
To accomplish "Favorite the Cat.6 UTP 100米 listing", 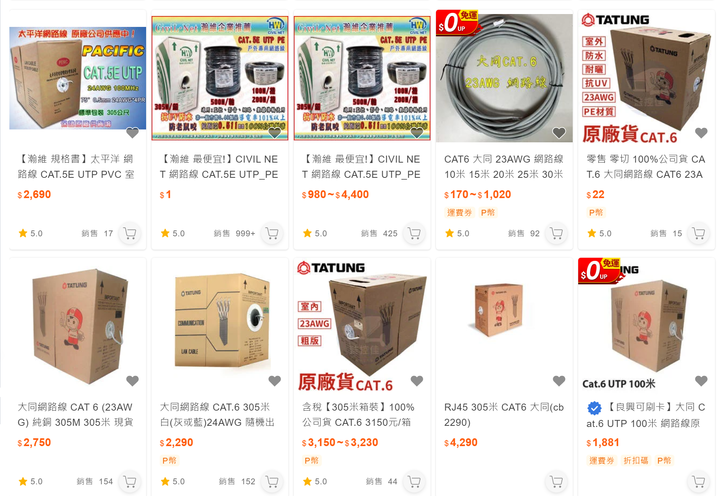I will (701, 381).
